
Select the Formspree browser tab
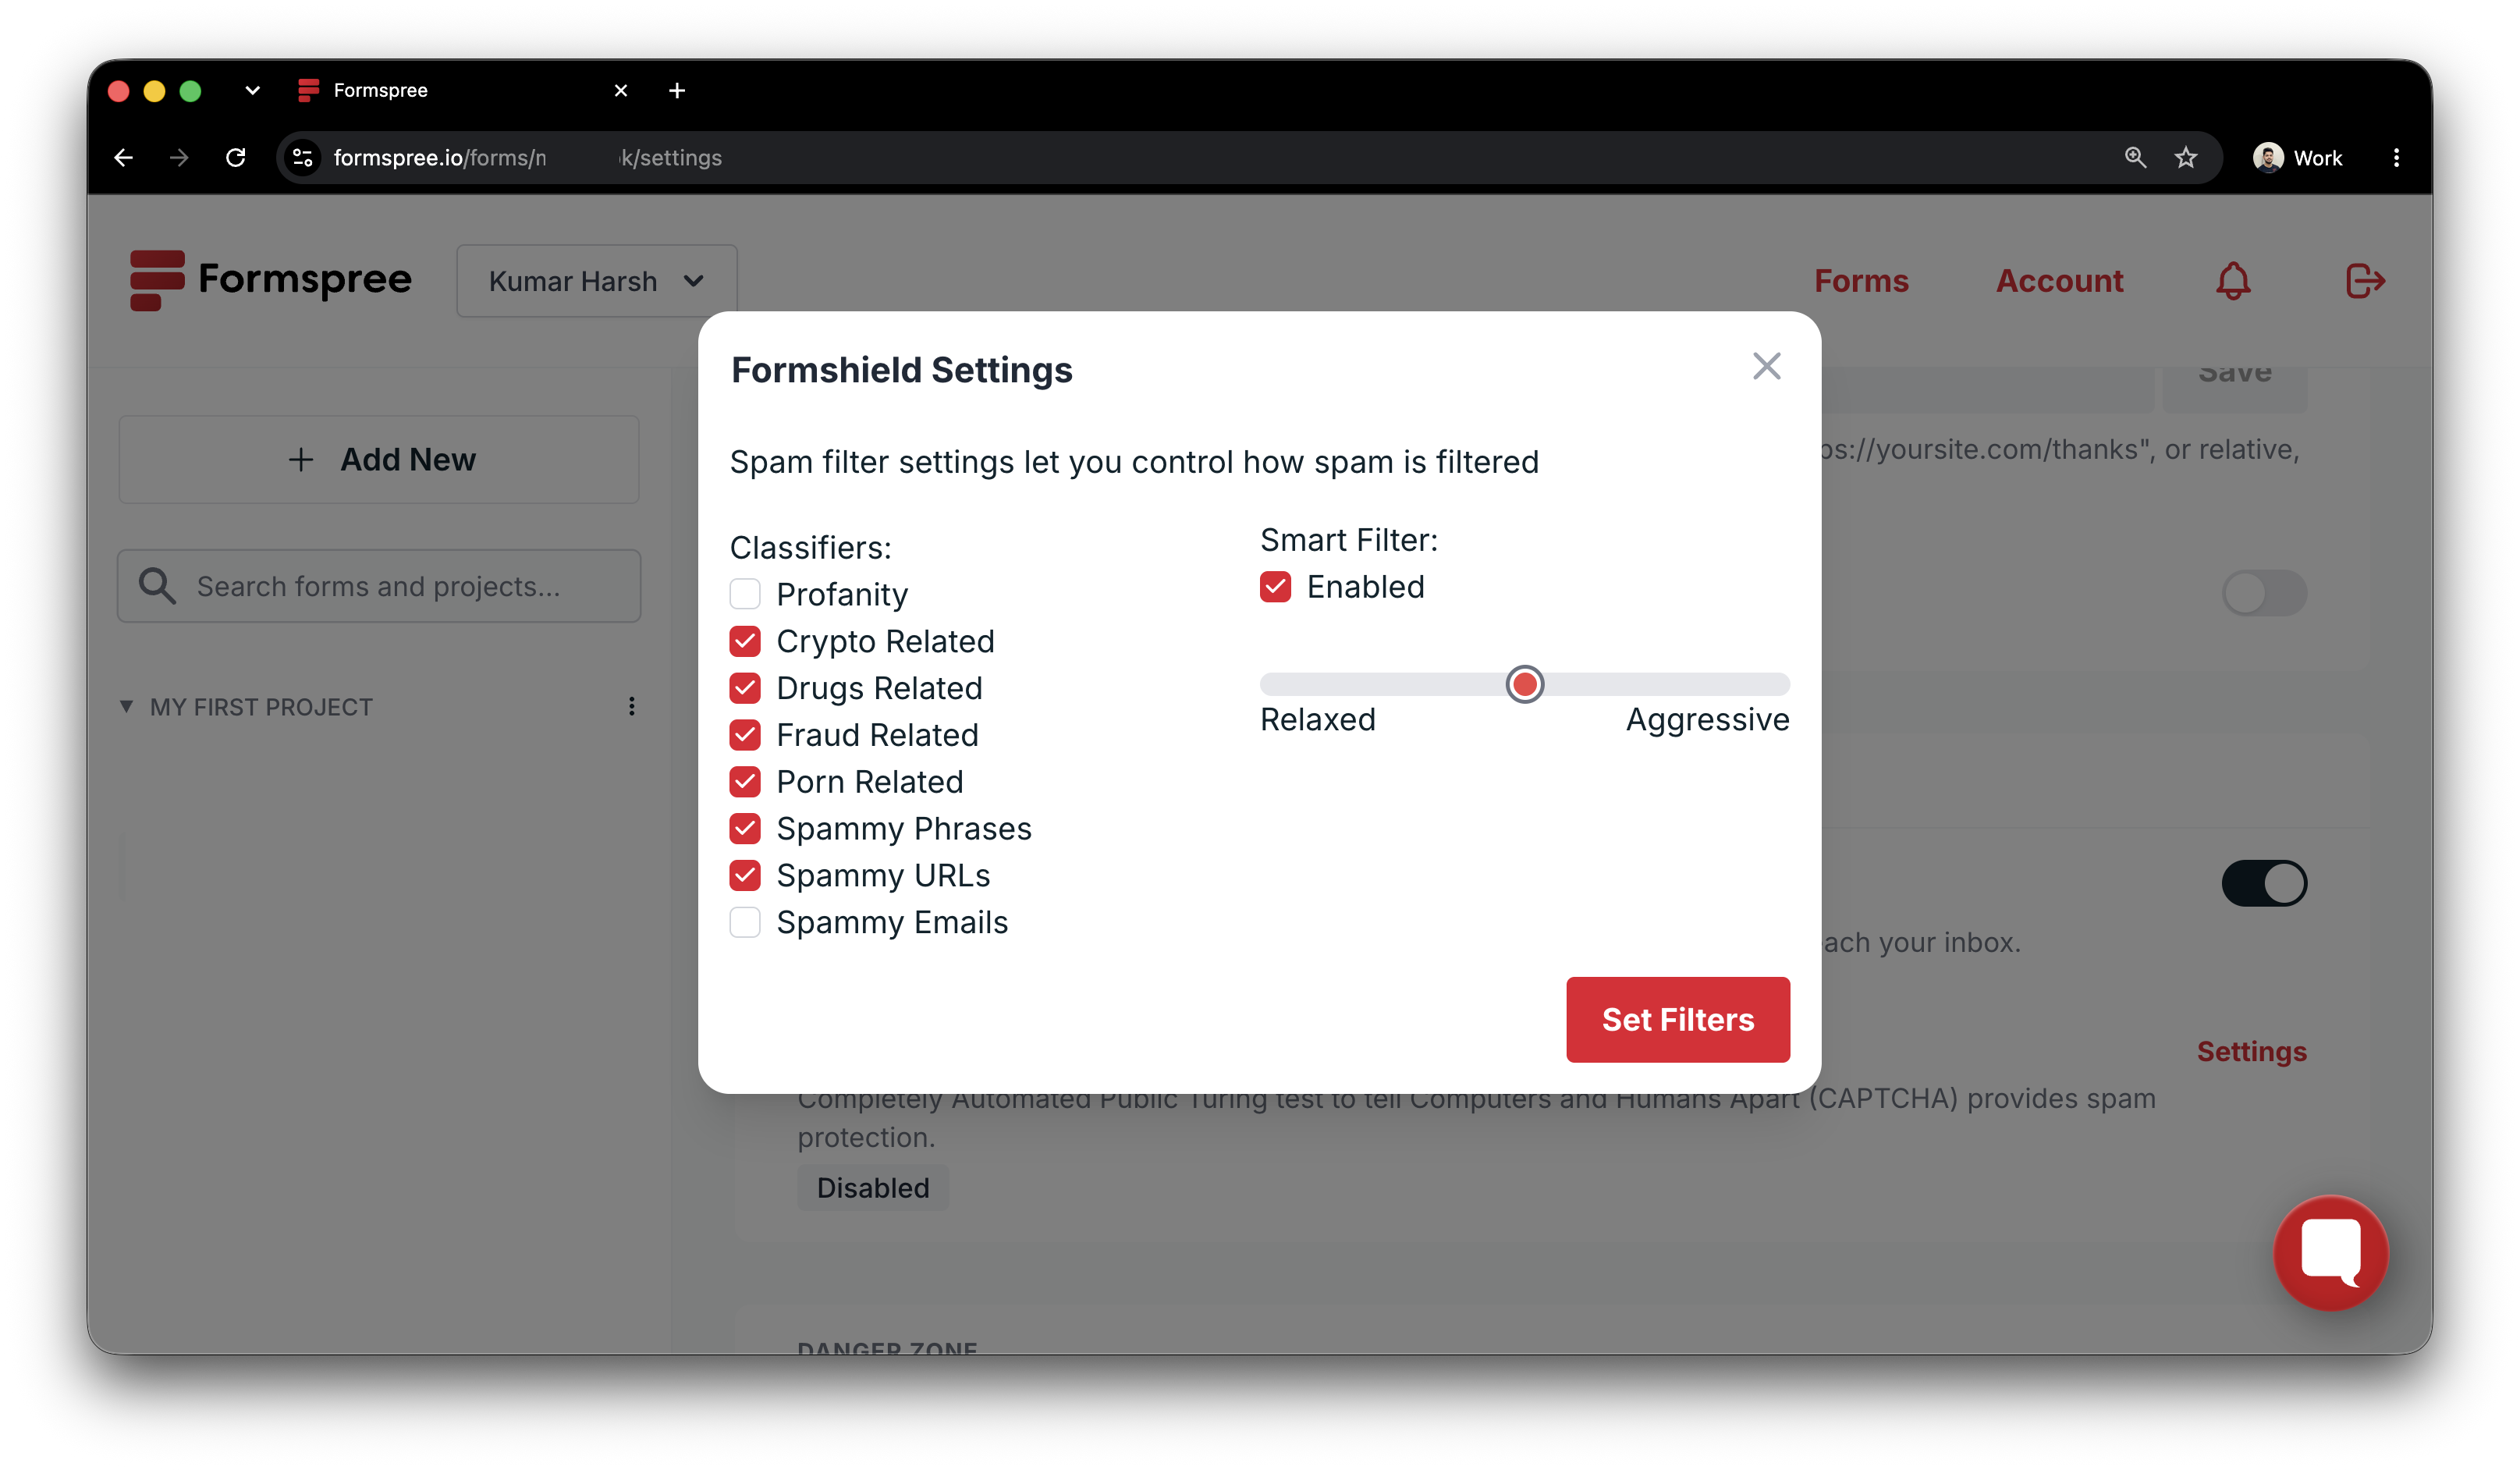tap(463, 90)
